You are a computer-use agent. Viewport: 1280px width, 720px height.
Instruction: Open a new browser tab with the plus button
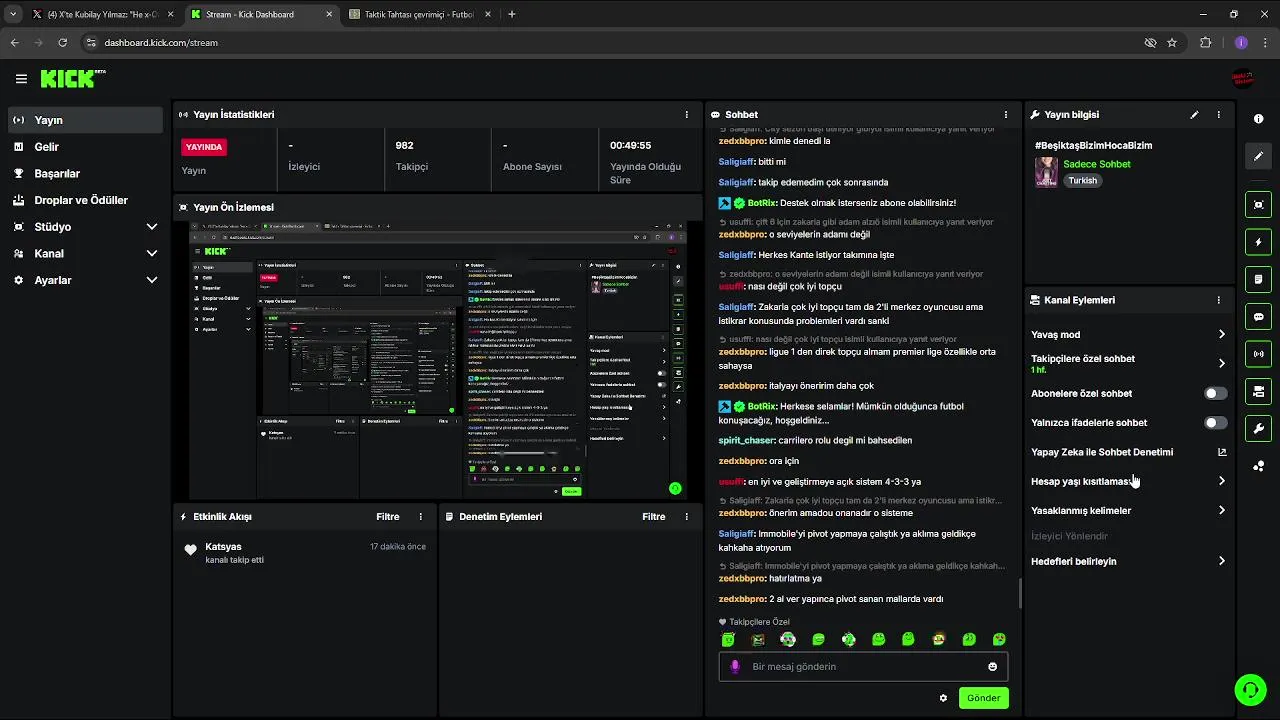(x=512, y=14)
